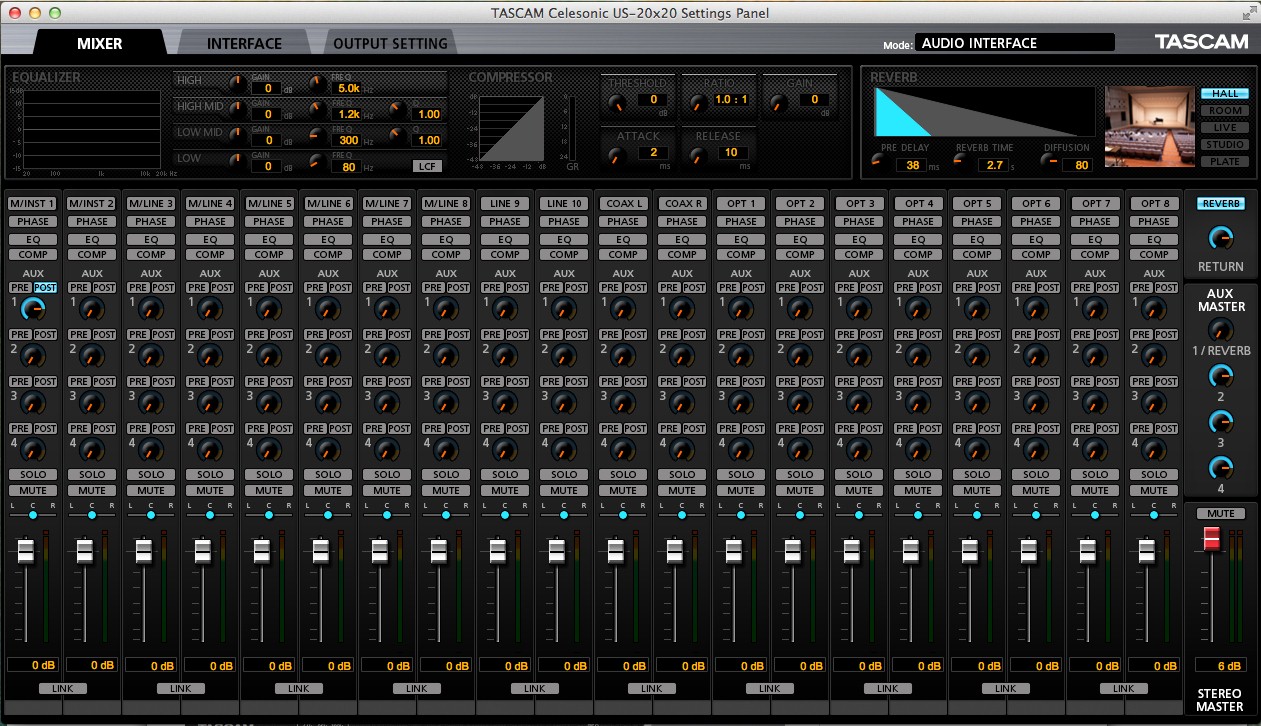The height and width of the screenshot is (726, 1261).
Task: Adjust AUX 4 send knob on M/LINE 4
Action: [211, 449]
